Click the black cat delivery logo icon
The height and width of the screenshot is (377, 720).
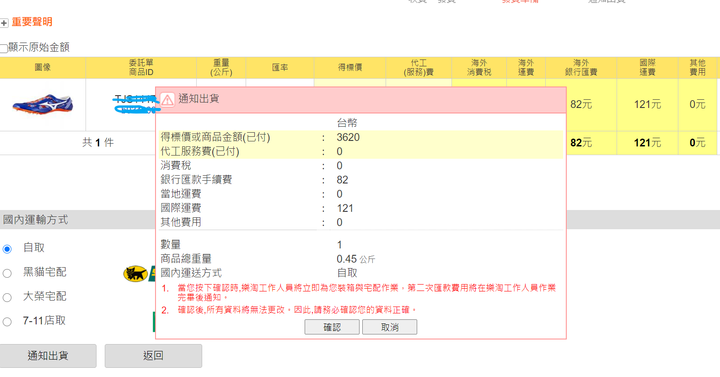click(x=135, y=274)
